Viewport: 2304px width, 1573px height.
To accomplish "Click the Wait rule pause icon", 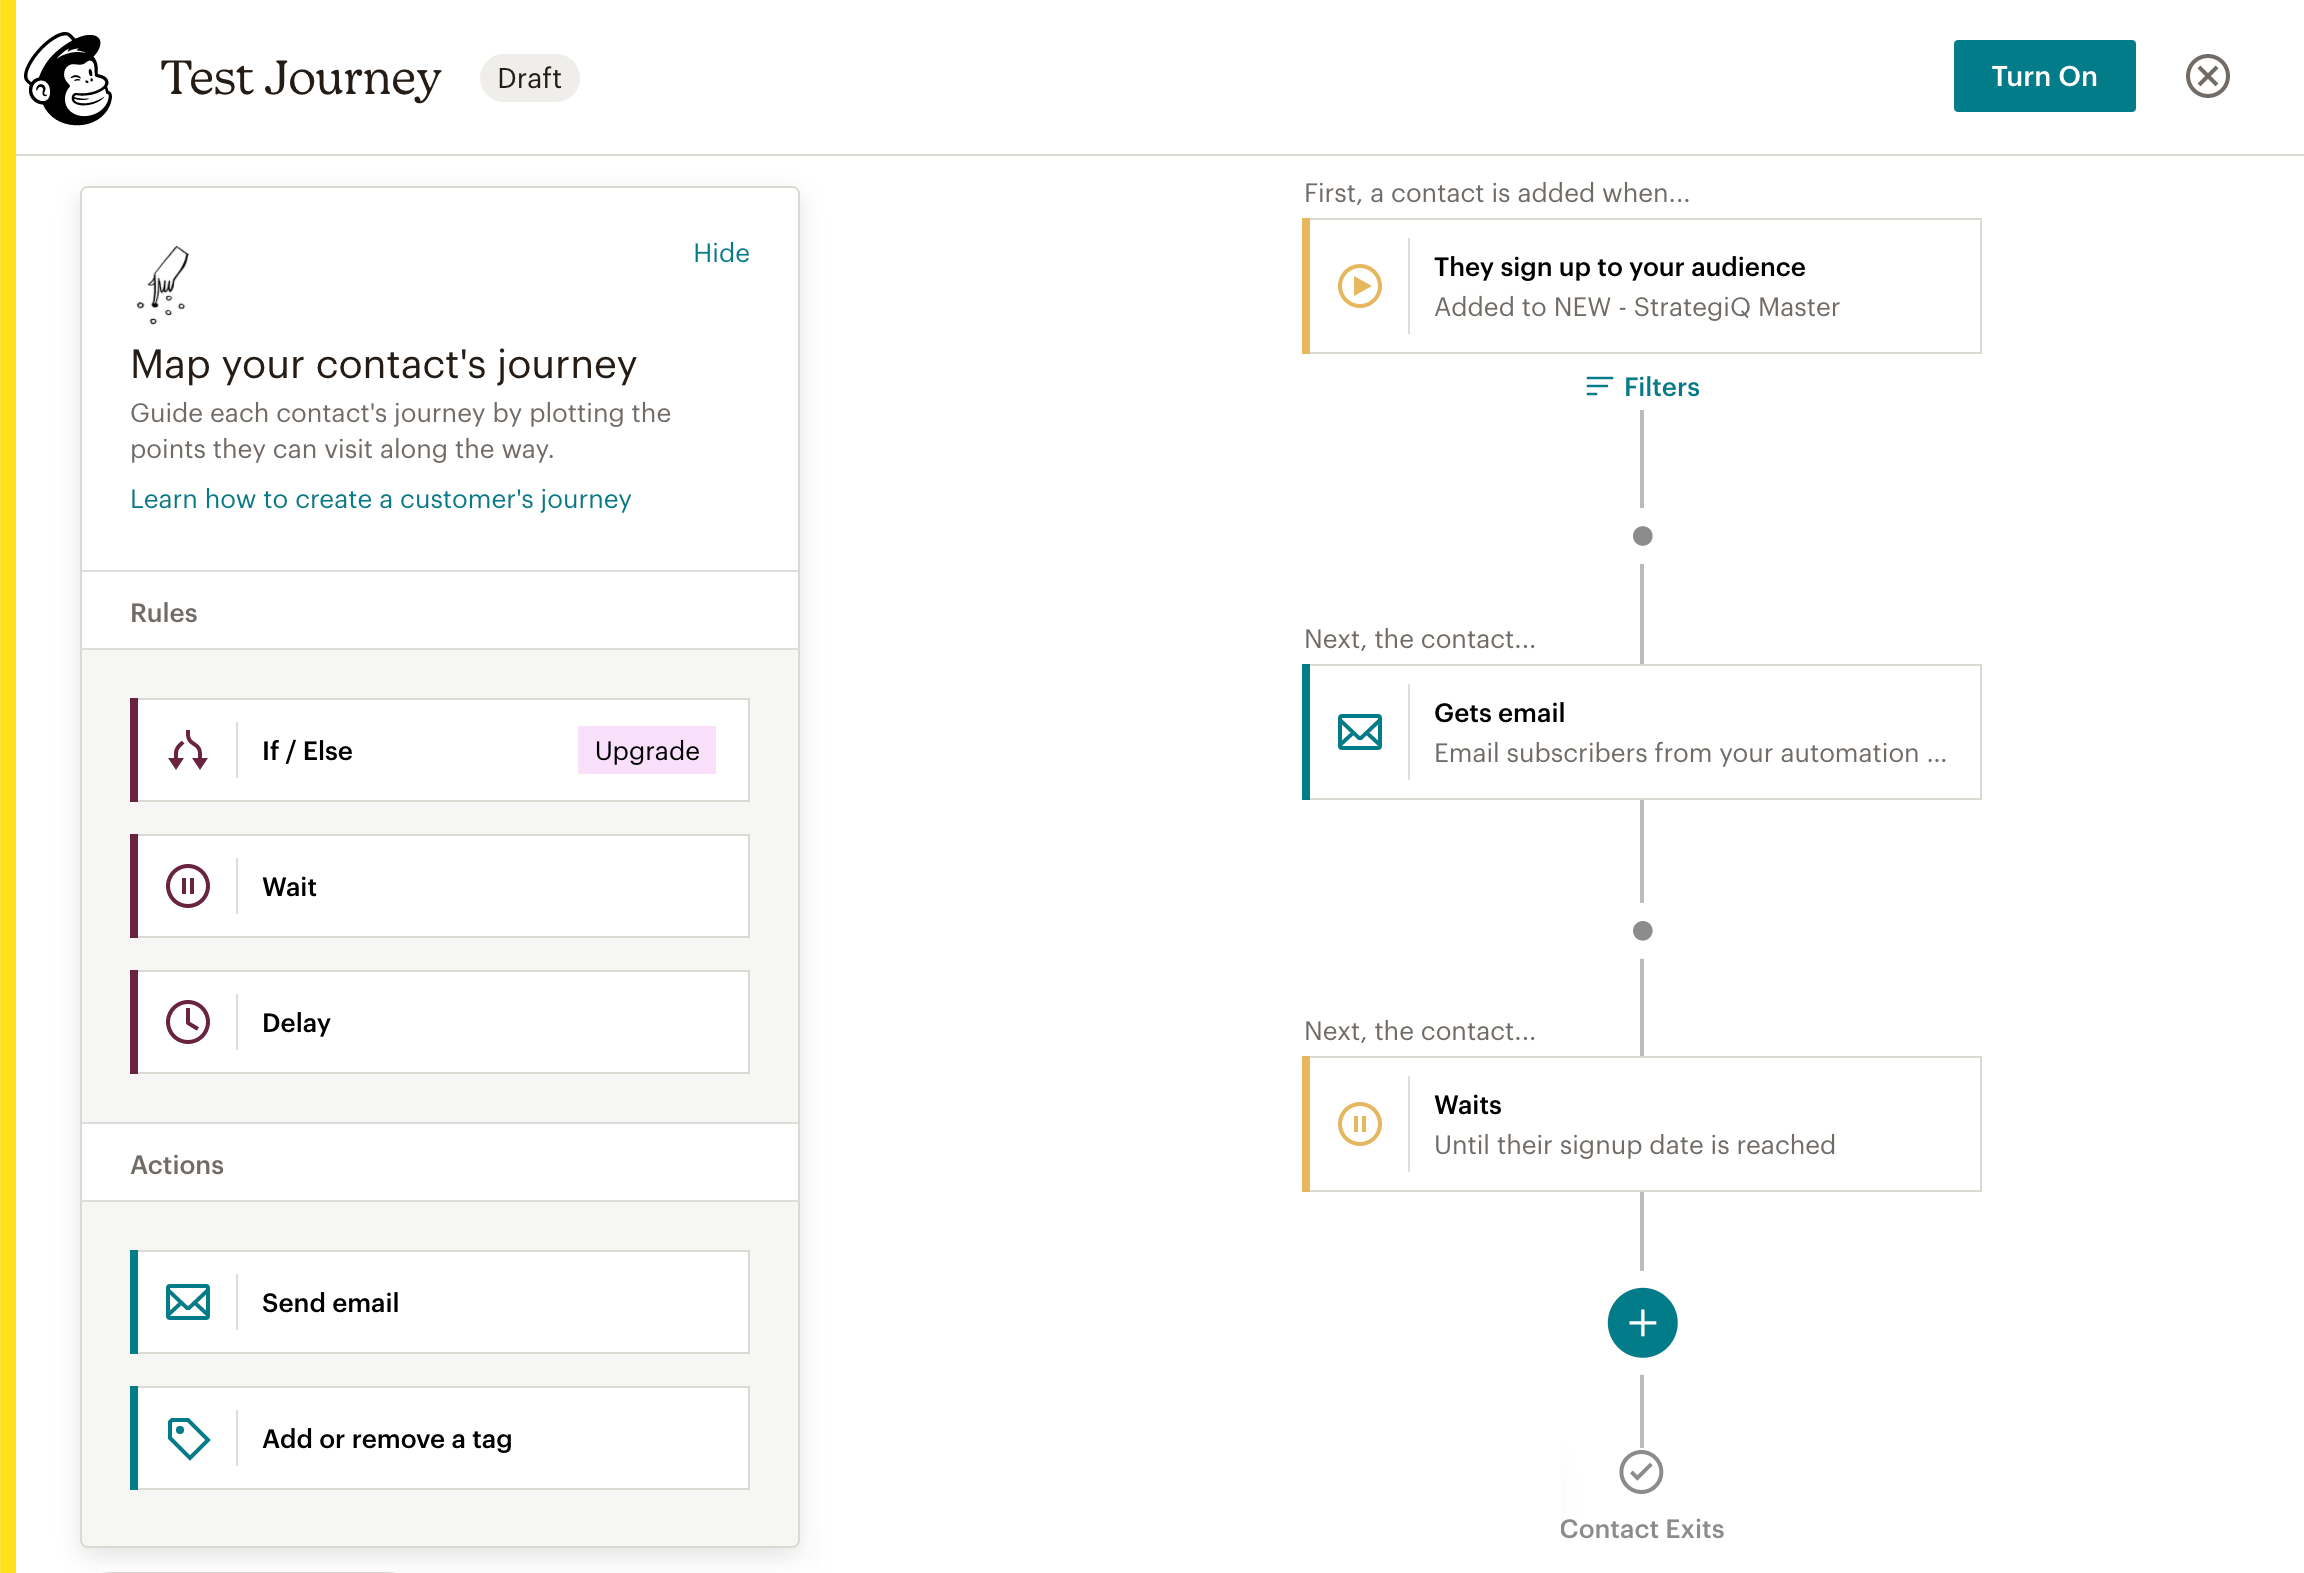I will (189, 886).
